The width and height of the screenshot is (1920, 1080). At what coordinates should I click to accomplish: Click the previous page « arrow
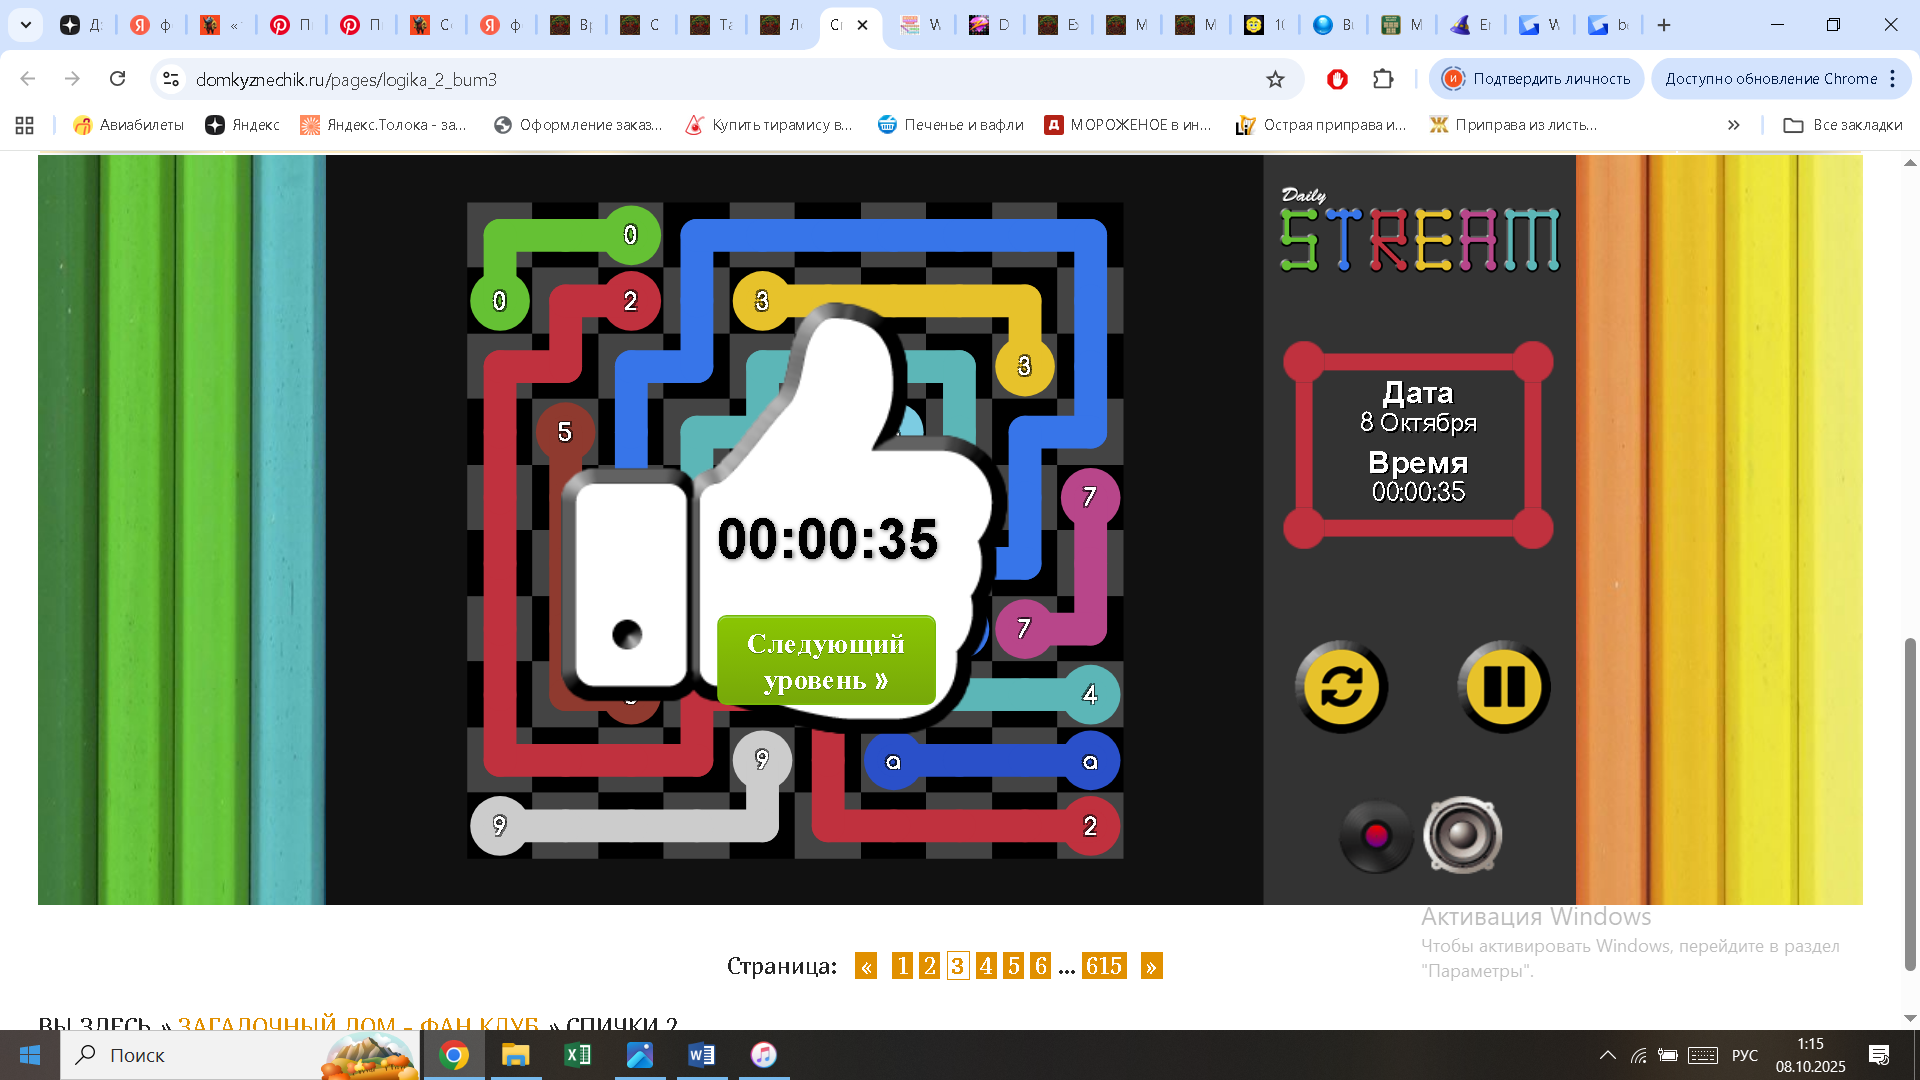click(x=866, y=966)
